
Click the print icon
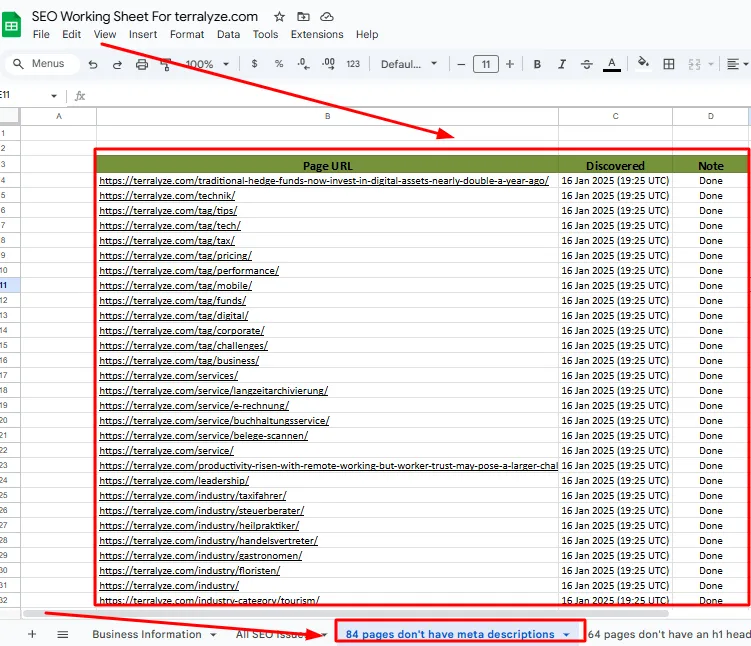[142, 64]
